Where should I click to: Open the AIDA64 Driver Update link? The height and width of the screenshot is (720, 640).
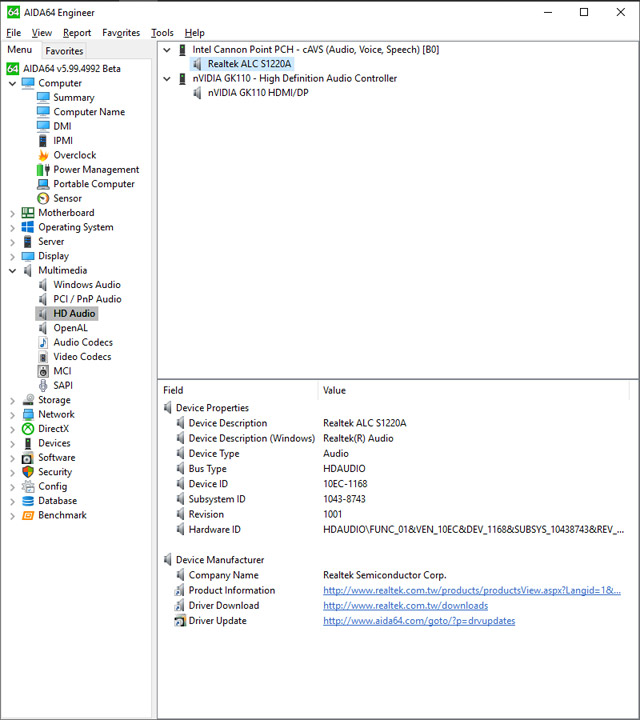(x=419, y=620)
